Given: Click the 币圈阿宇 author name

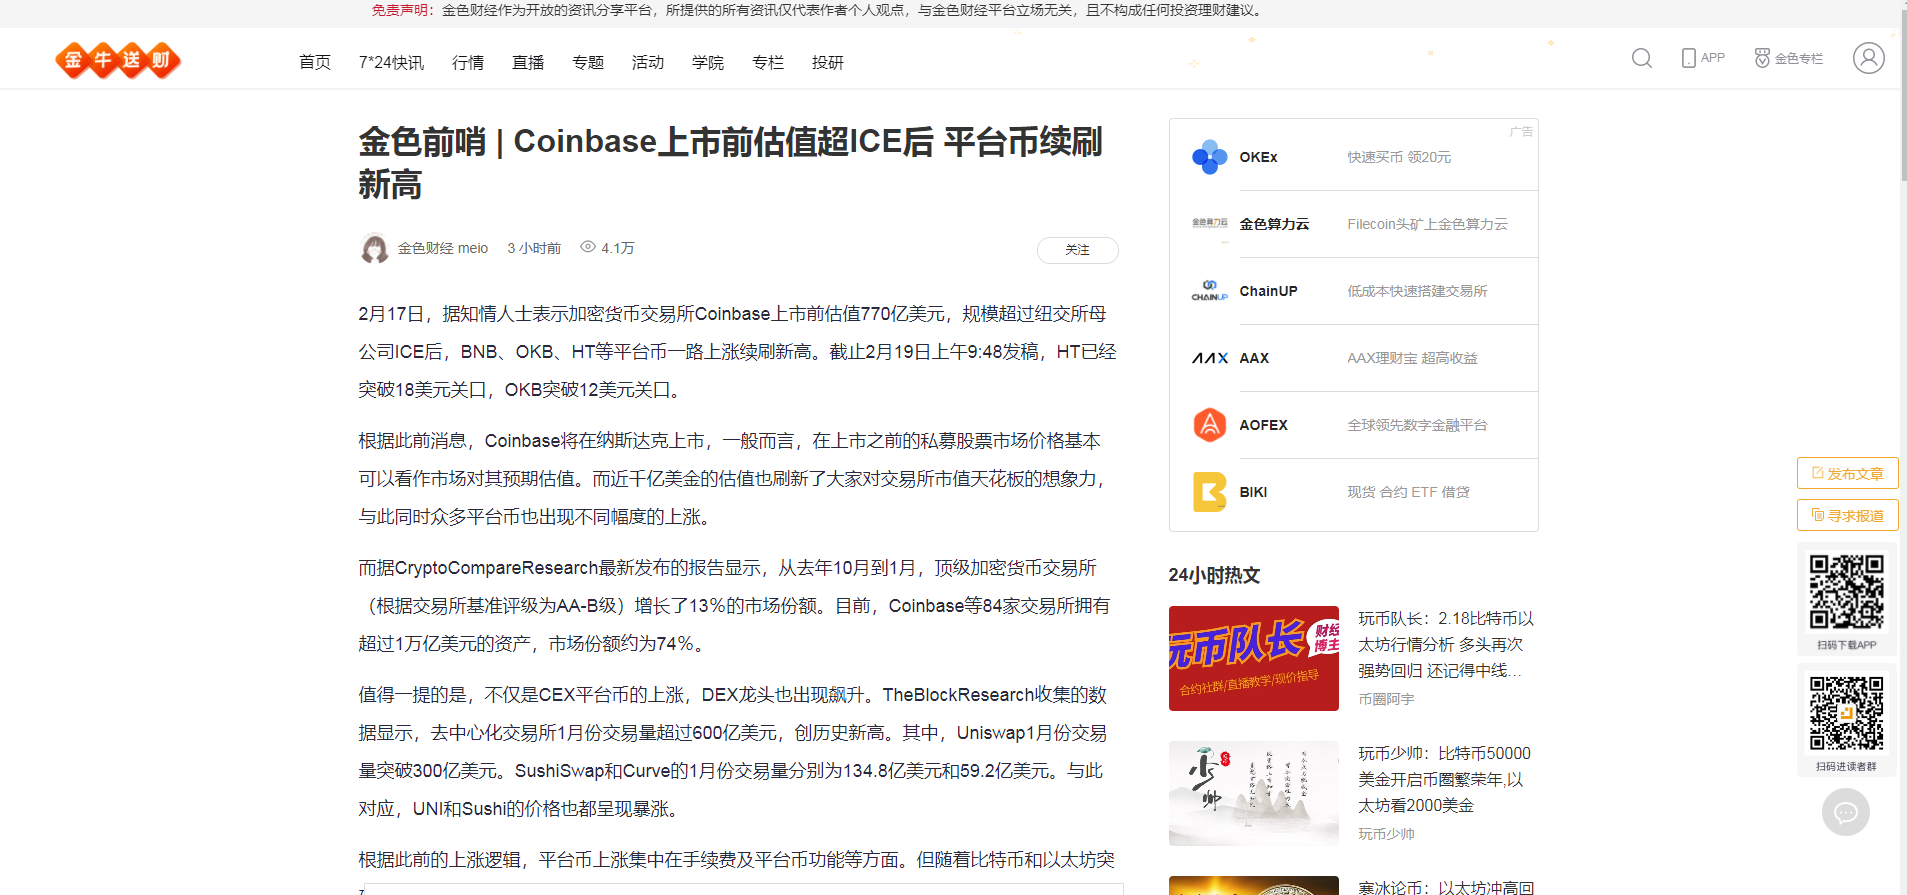Looking at the screenshot, I should click(x=1386, y=699).
